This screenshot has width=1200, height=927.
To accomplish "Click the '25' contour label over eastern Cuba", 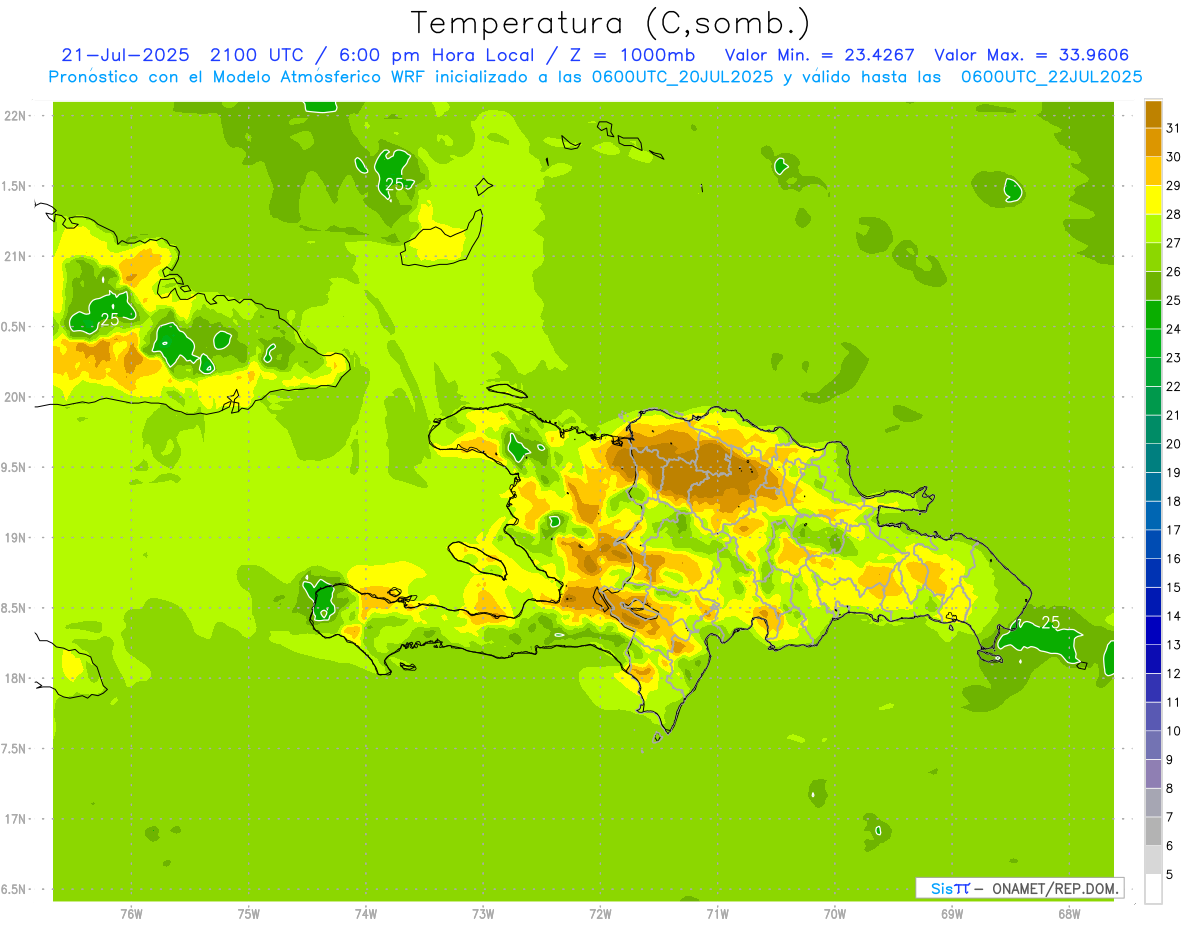I will pos(109,319).
